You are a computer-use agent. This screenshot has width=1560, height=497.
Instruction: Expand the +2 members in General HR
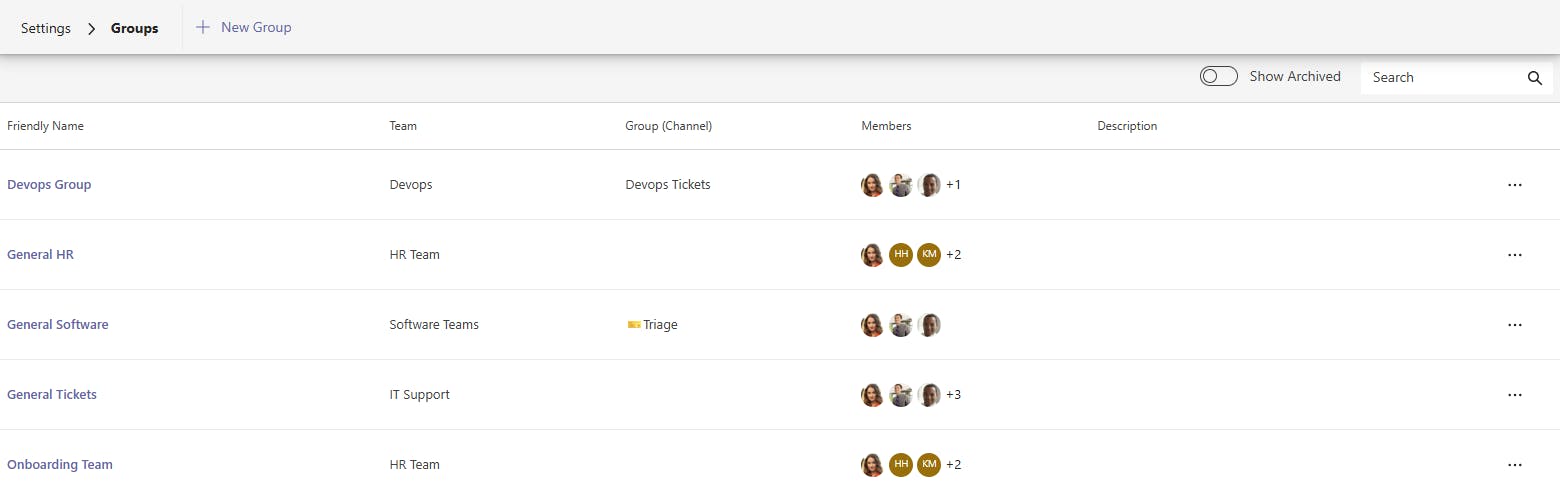[953, 255]
